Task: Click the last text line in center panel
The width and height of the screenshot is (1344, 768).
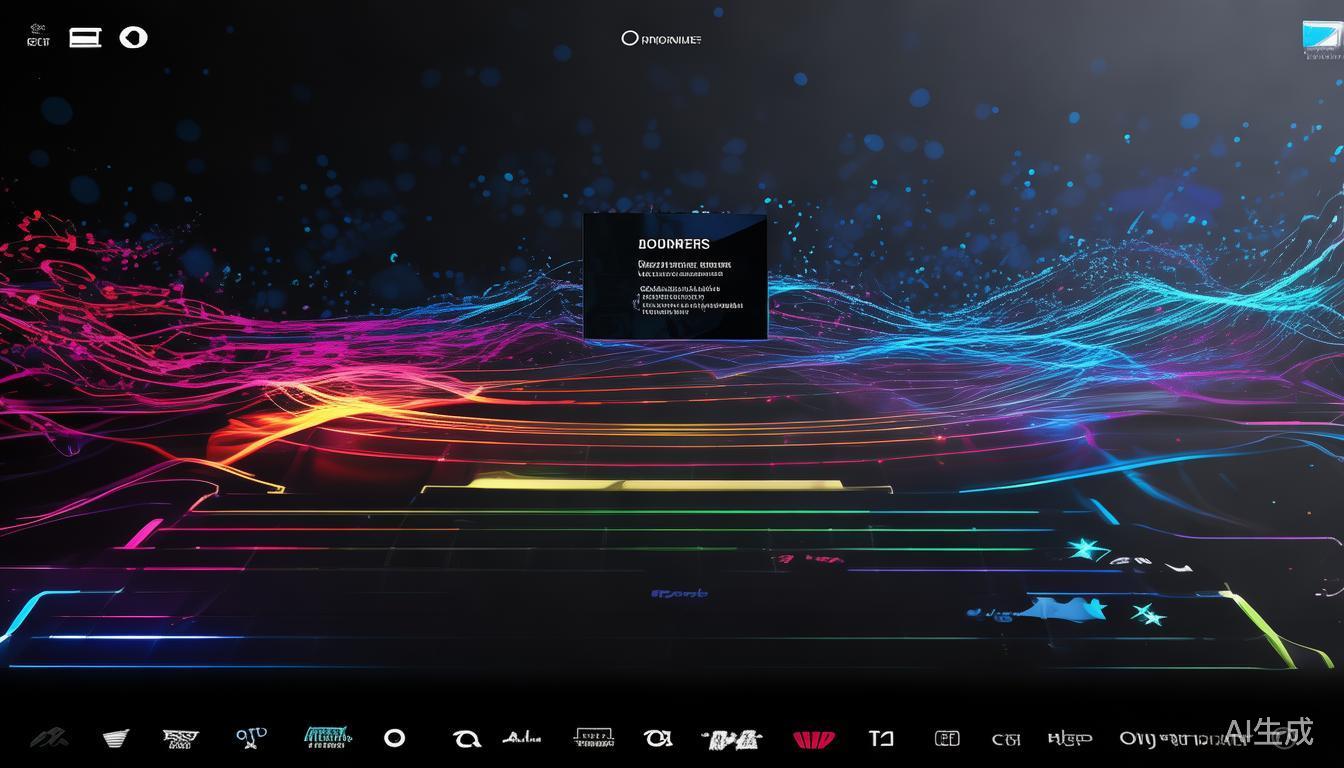Action: click(665, 310)
